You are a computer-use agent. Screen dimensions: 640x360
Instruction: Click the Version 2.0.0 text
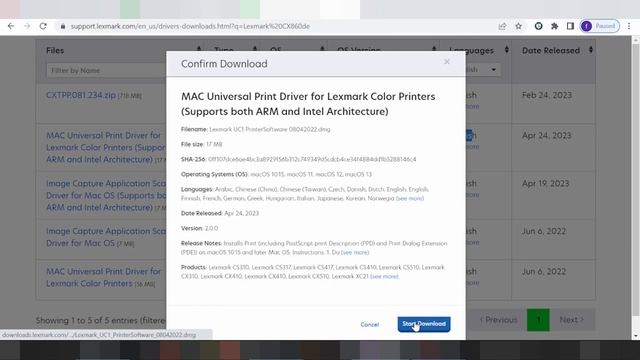[x=199, y=228]
